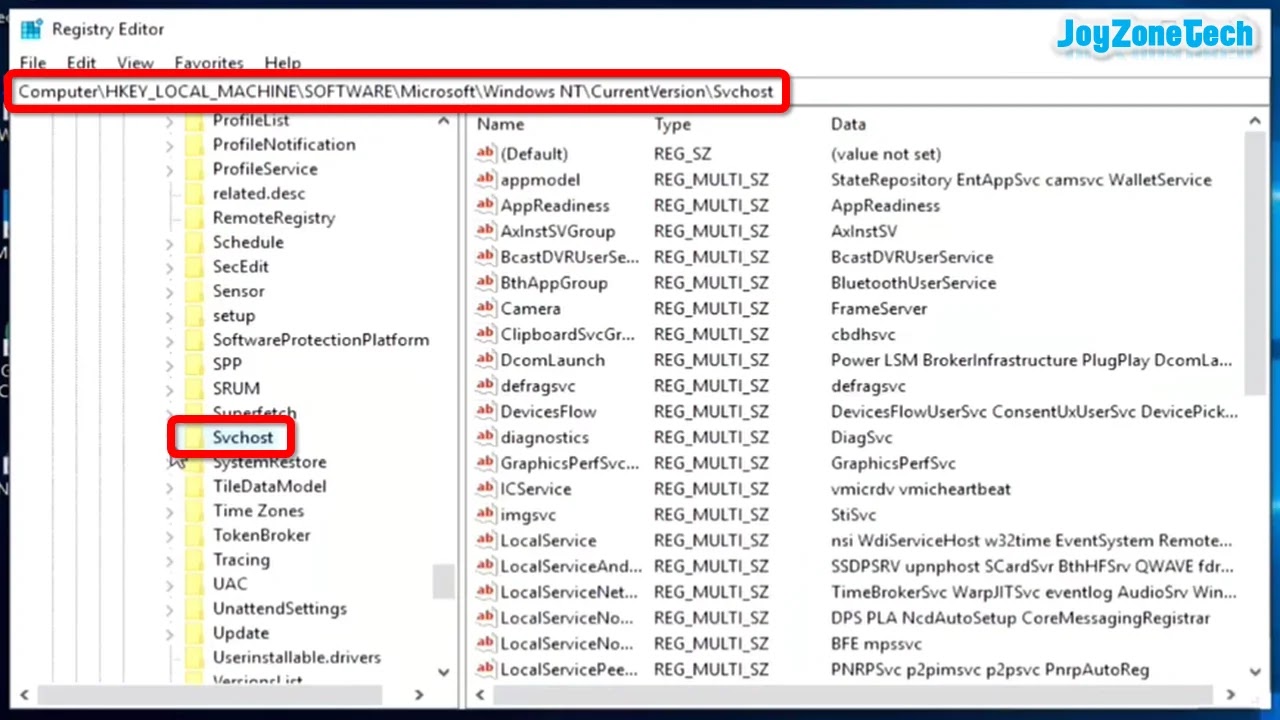Expand the SoftwareProtectionPlatform key
The image size is (1280, 720).
[169, 340]
